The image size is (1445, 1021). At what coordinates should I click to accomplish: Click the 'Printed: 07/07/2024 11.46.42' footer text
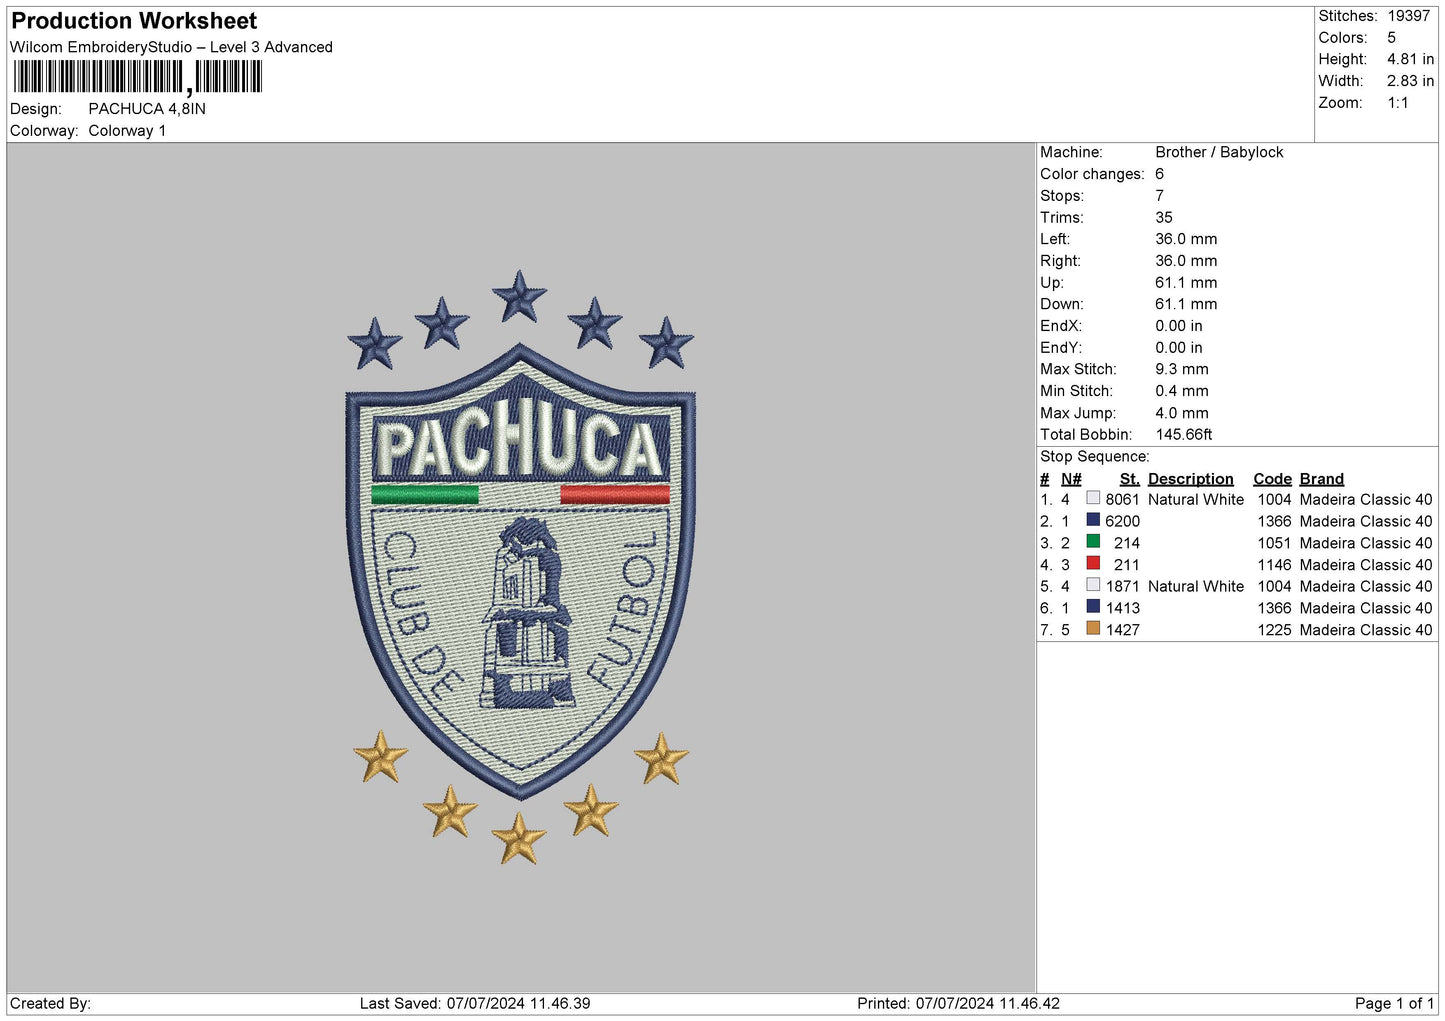(958, 1003)
